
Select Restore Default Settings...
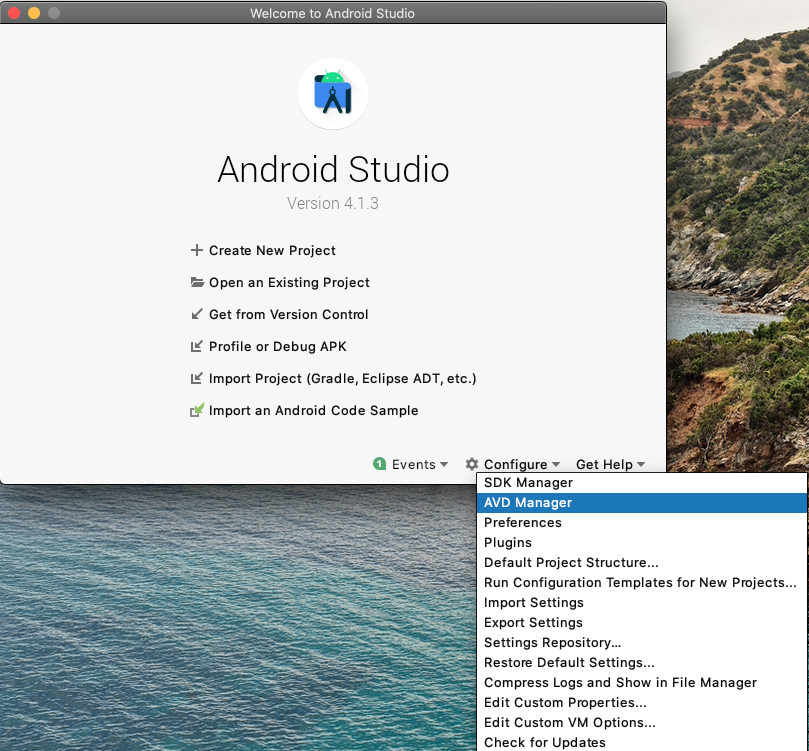coord(642,662)
